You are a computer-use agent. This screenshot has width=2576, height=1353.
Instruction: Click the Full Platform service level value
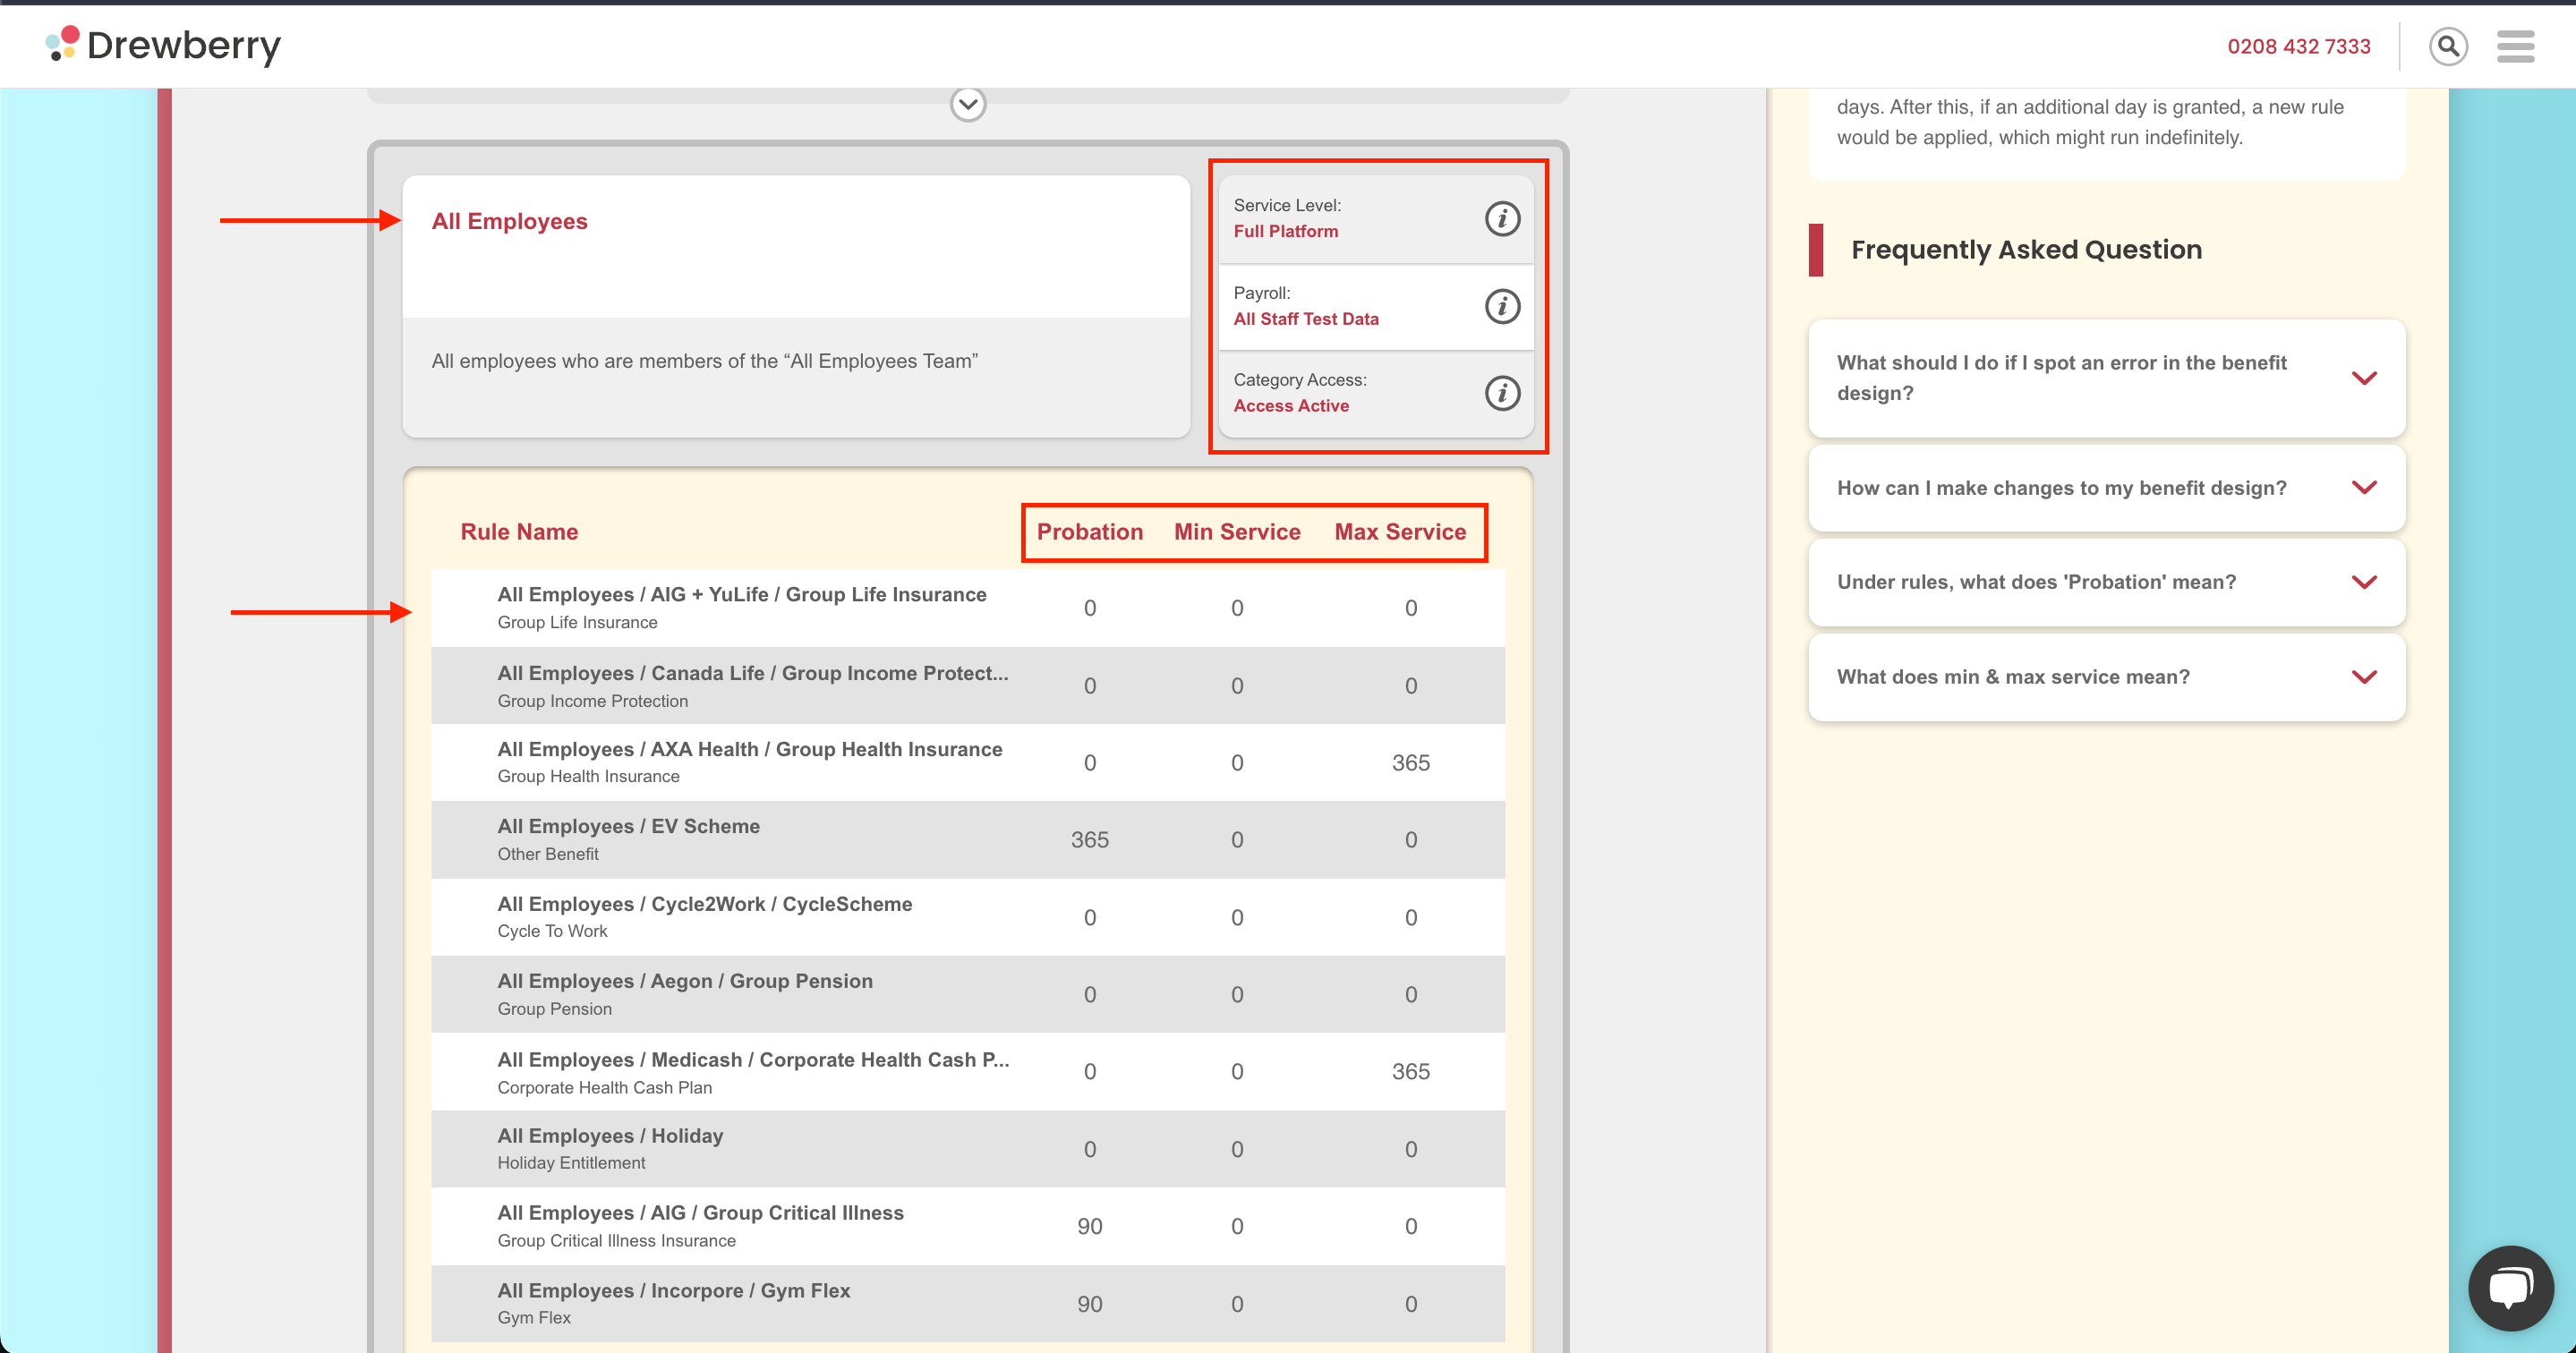click(x=1285, y=231)
